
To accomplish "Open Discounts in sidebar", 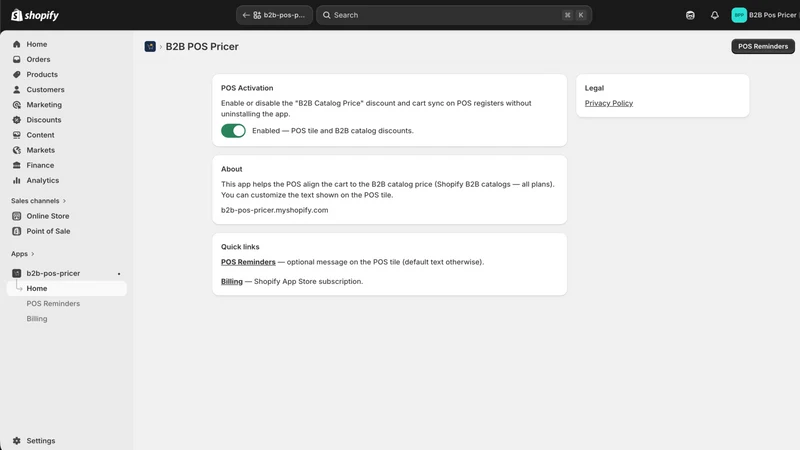I will pos(67,120).
